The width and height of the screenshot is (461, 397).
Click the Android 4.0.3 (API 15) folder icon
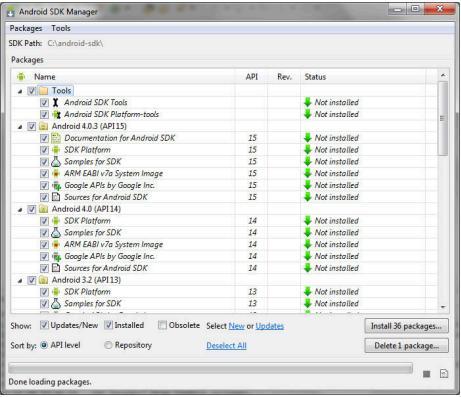(44, 126)
